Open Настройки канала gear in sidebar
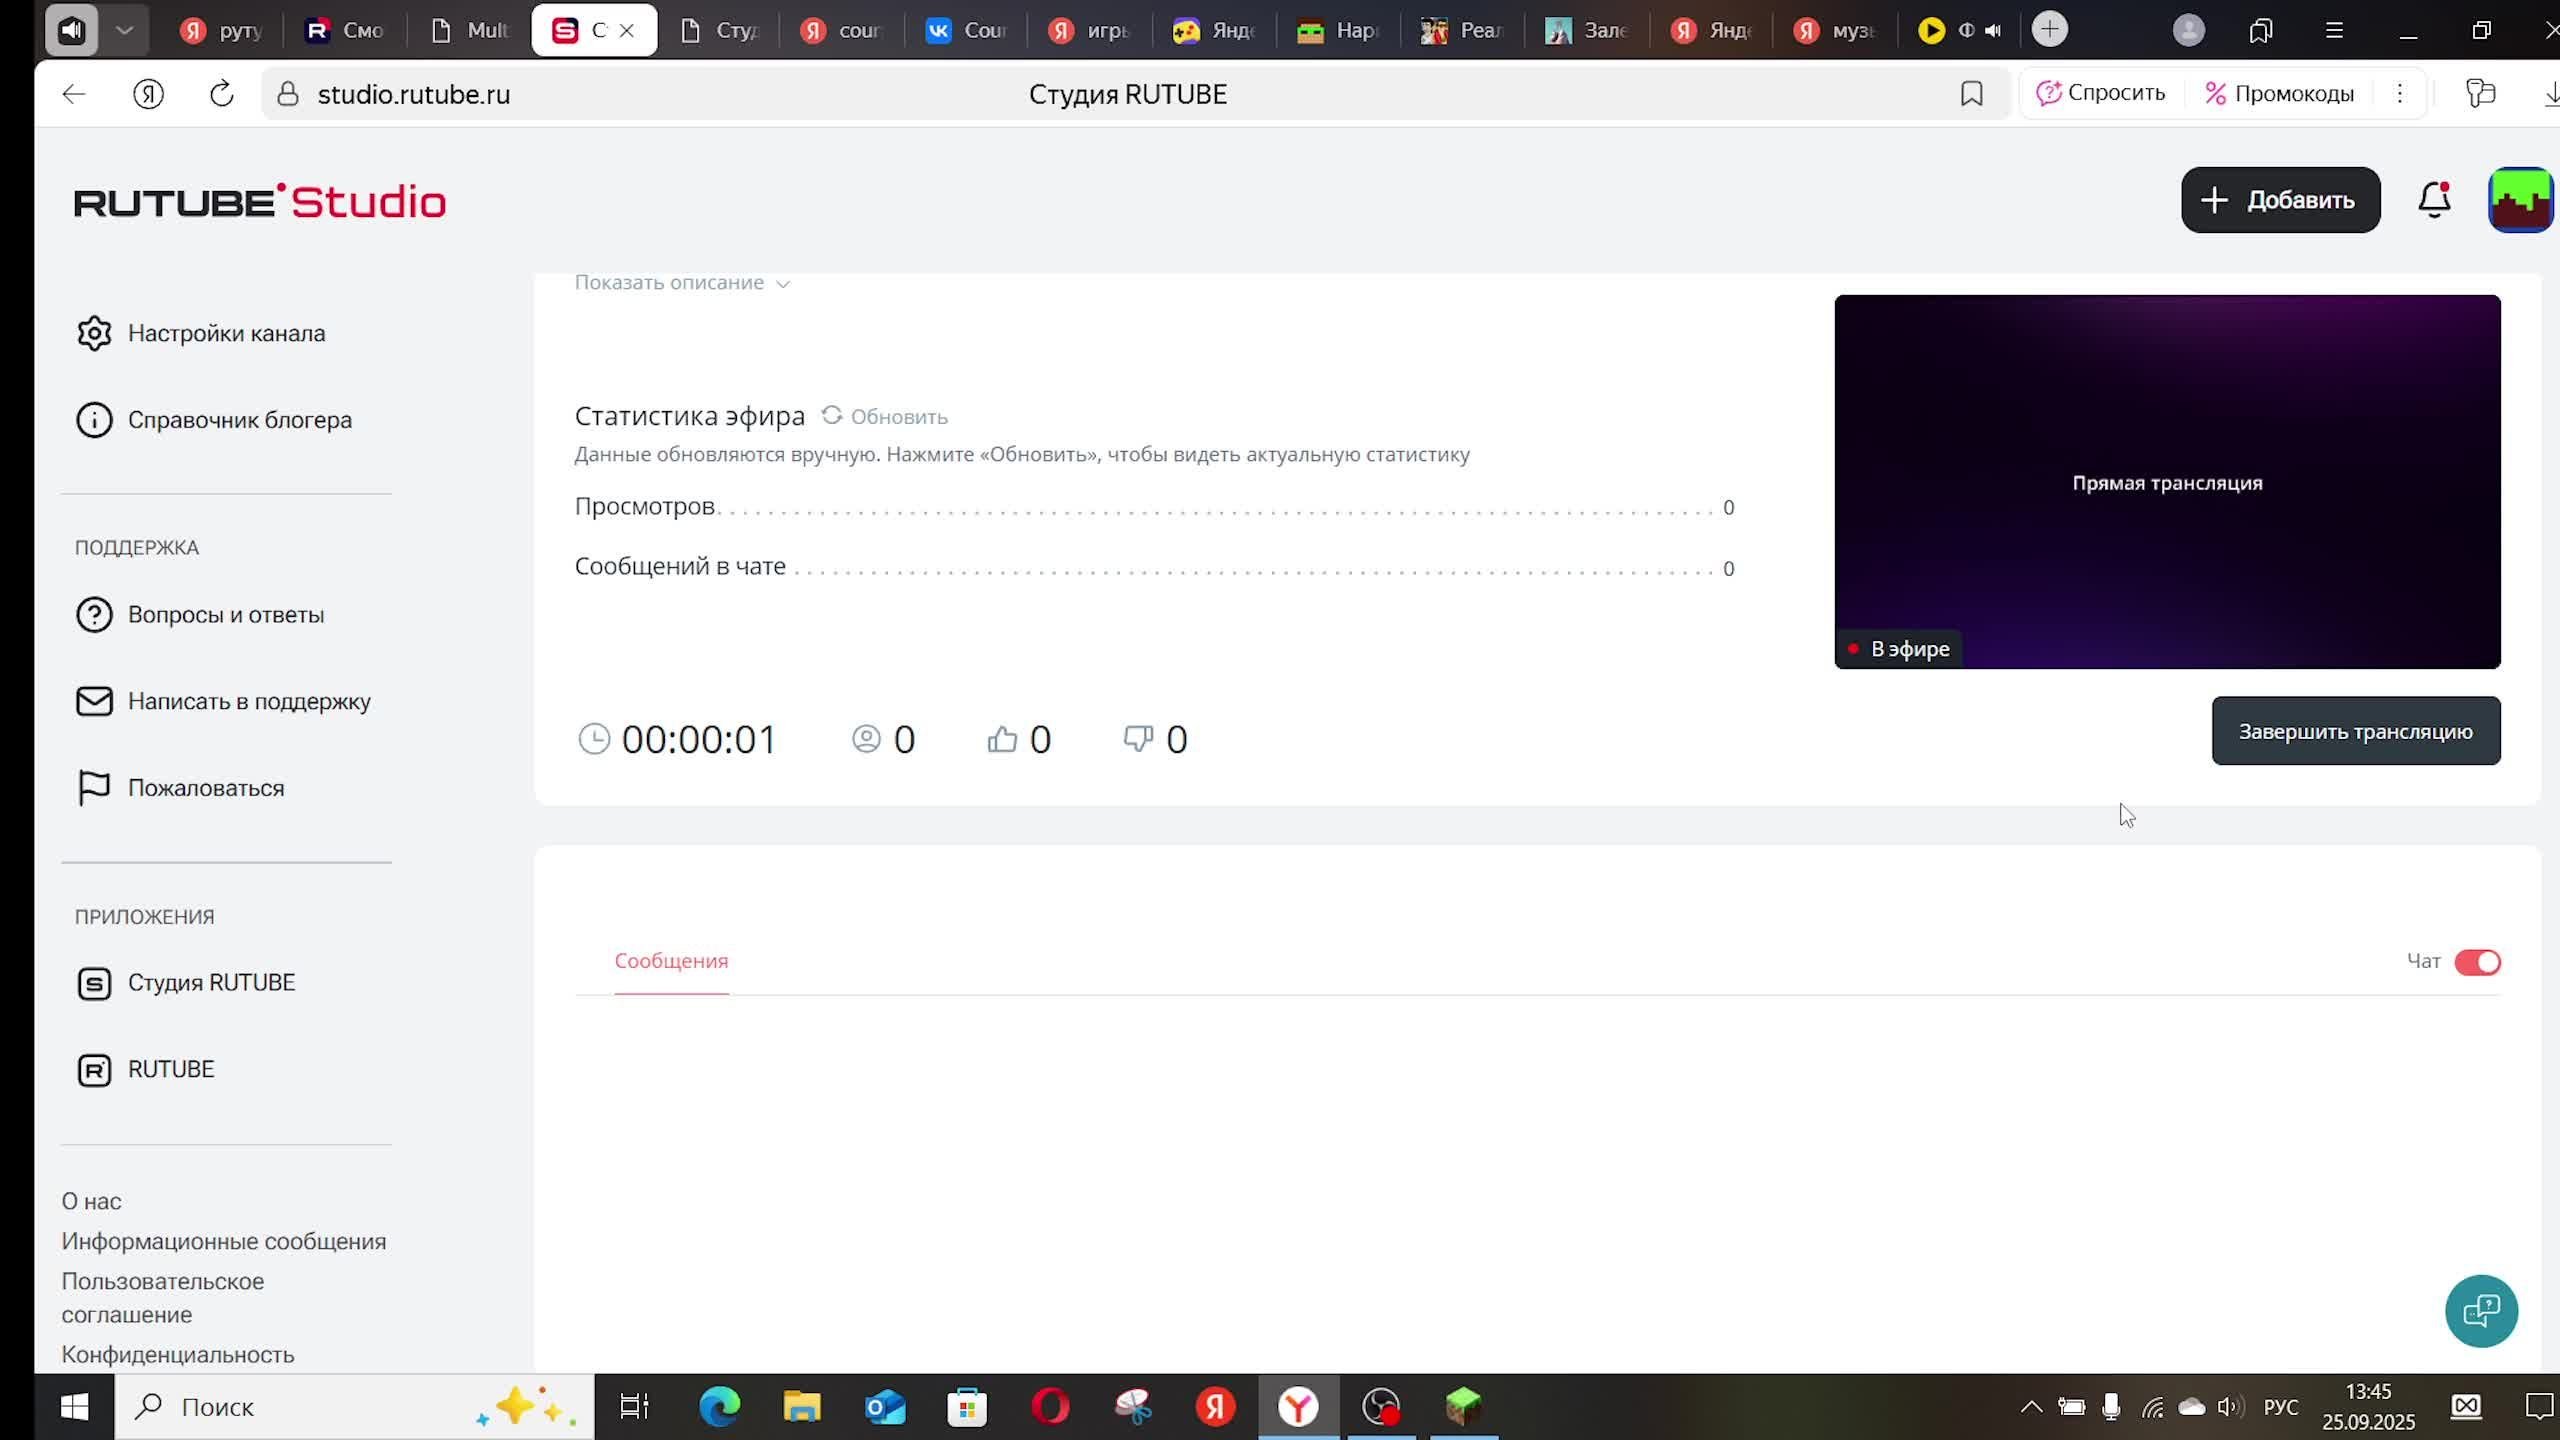This screenshot has height=1440, width=2560. pyautogui.click(x=94, y=333)
